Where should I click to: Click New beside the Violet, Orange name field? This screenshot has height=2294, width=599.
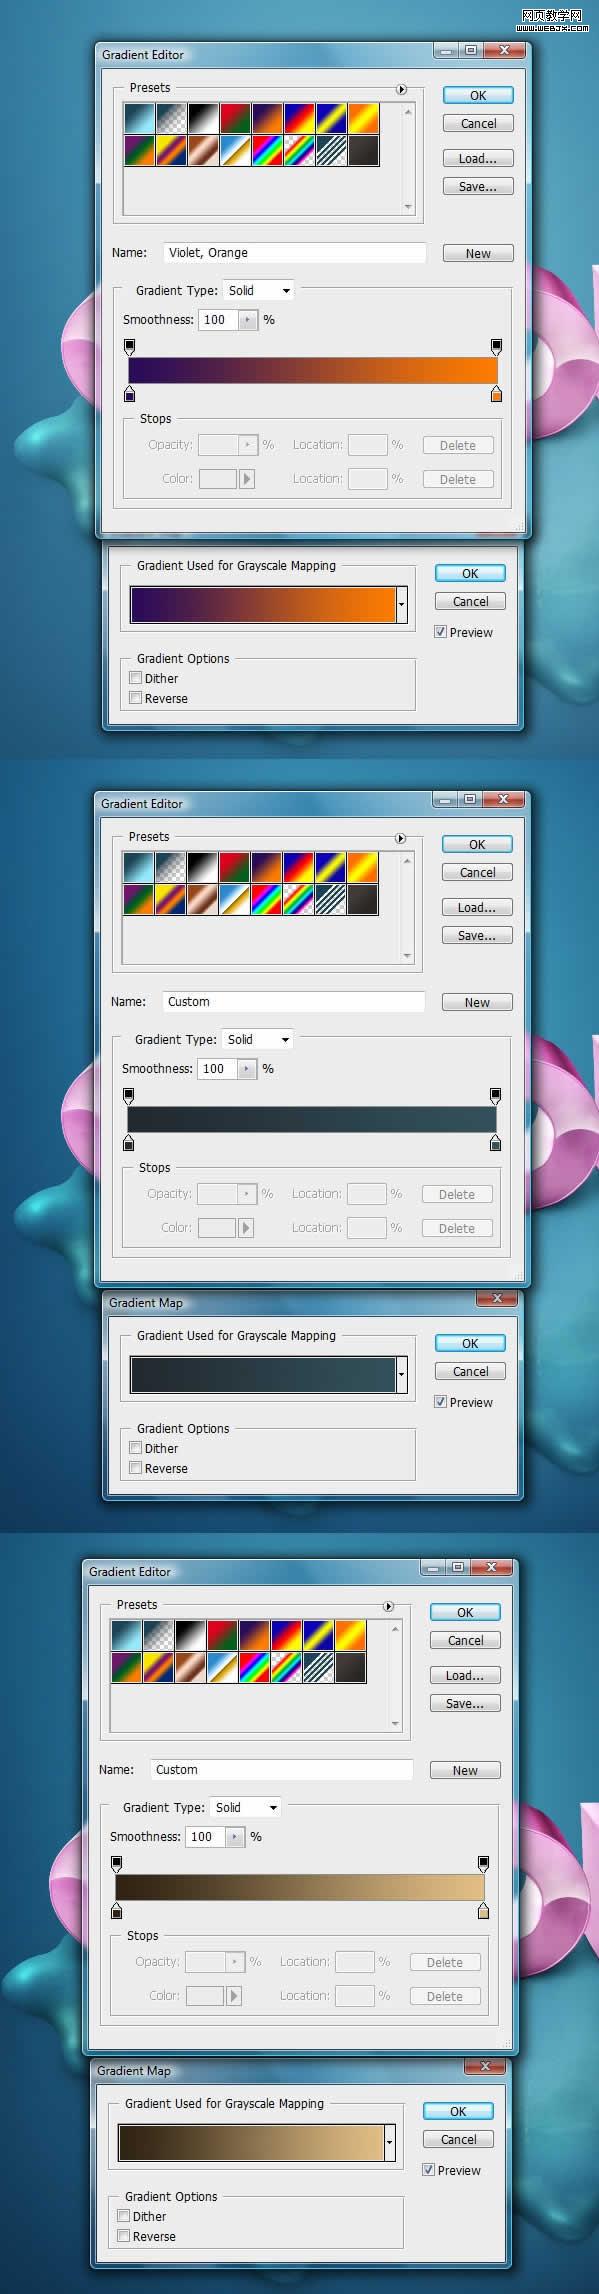(478, 254)
